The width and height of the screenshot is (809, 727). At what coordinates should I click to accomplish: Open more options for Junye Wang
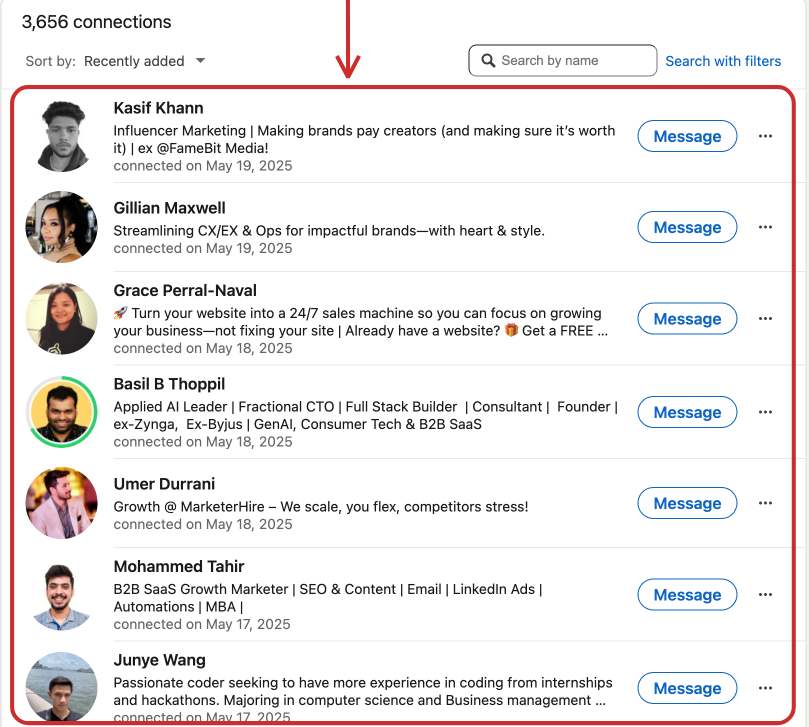pyautogui.click(x=765, y=688)
